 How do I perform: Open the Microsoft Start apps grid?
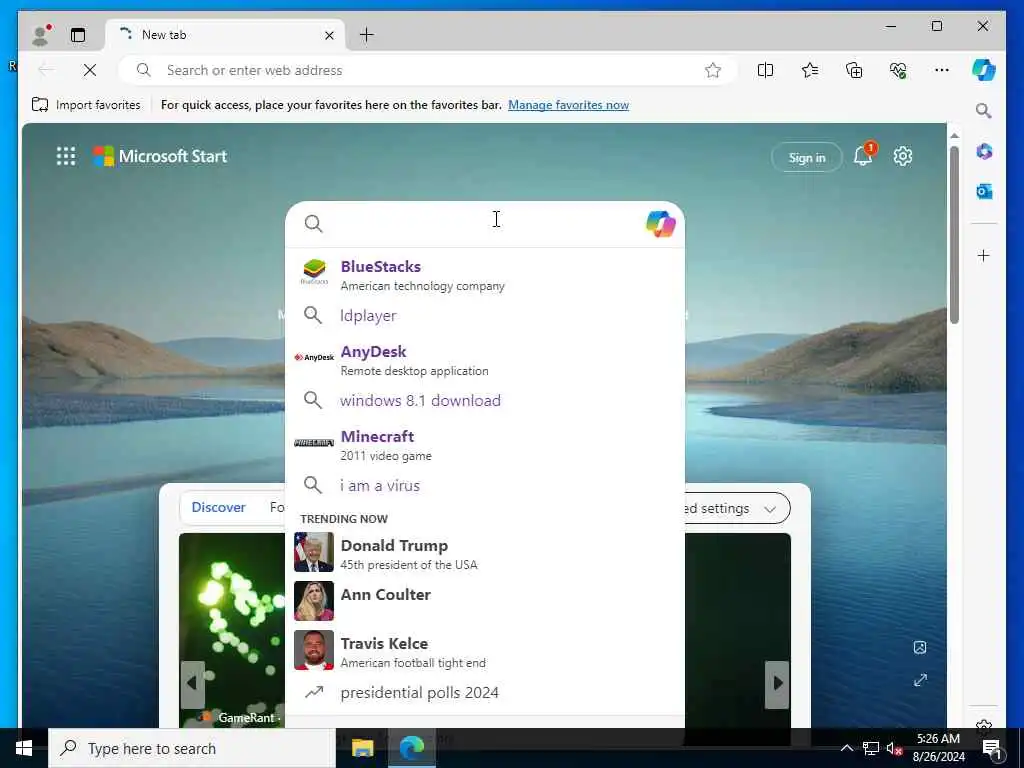[66, 156]
